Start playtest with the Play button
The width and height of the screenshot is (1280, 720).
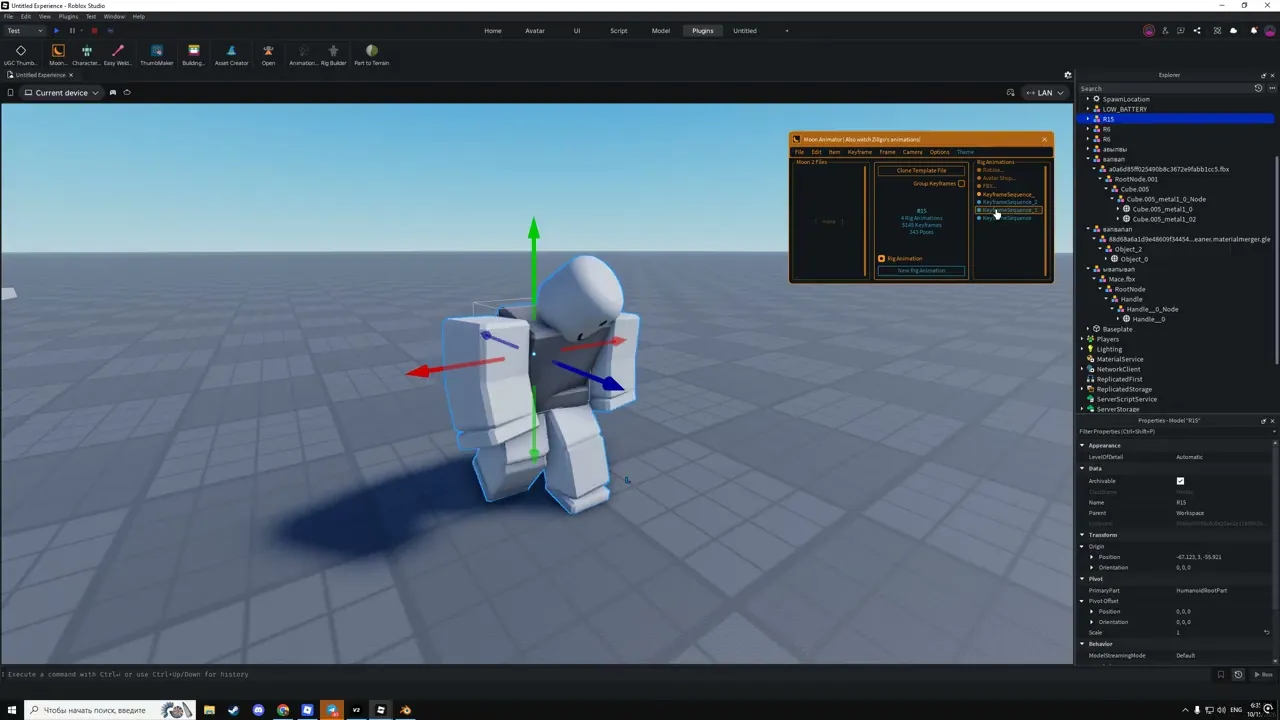point(56,31)
